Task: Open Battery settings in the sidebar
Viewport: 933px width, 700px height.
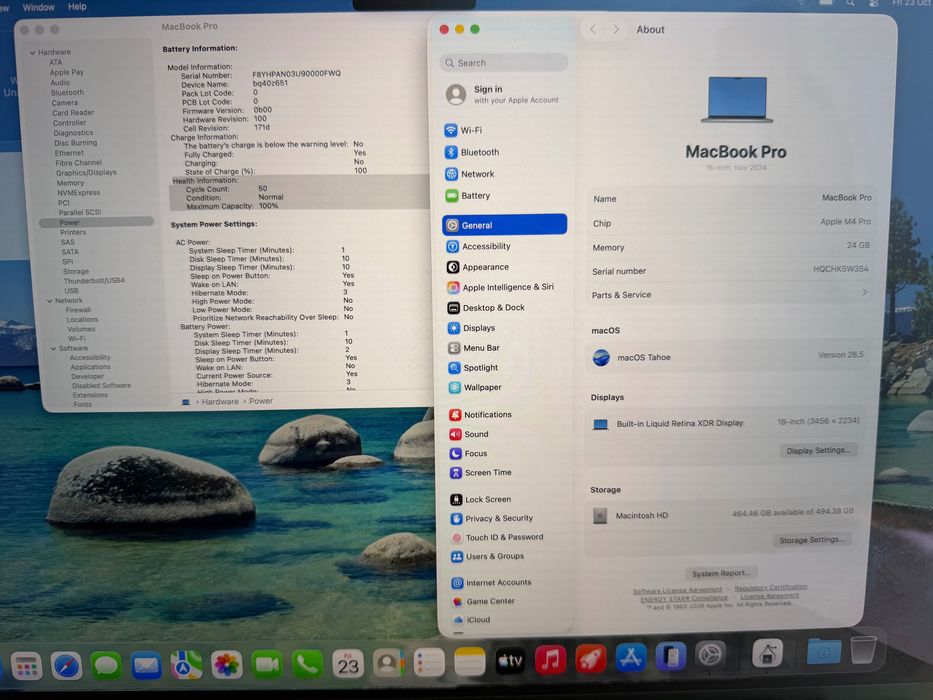Action: (x=468, y=195)
